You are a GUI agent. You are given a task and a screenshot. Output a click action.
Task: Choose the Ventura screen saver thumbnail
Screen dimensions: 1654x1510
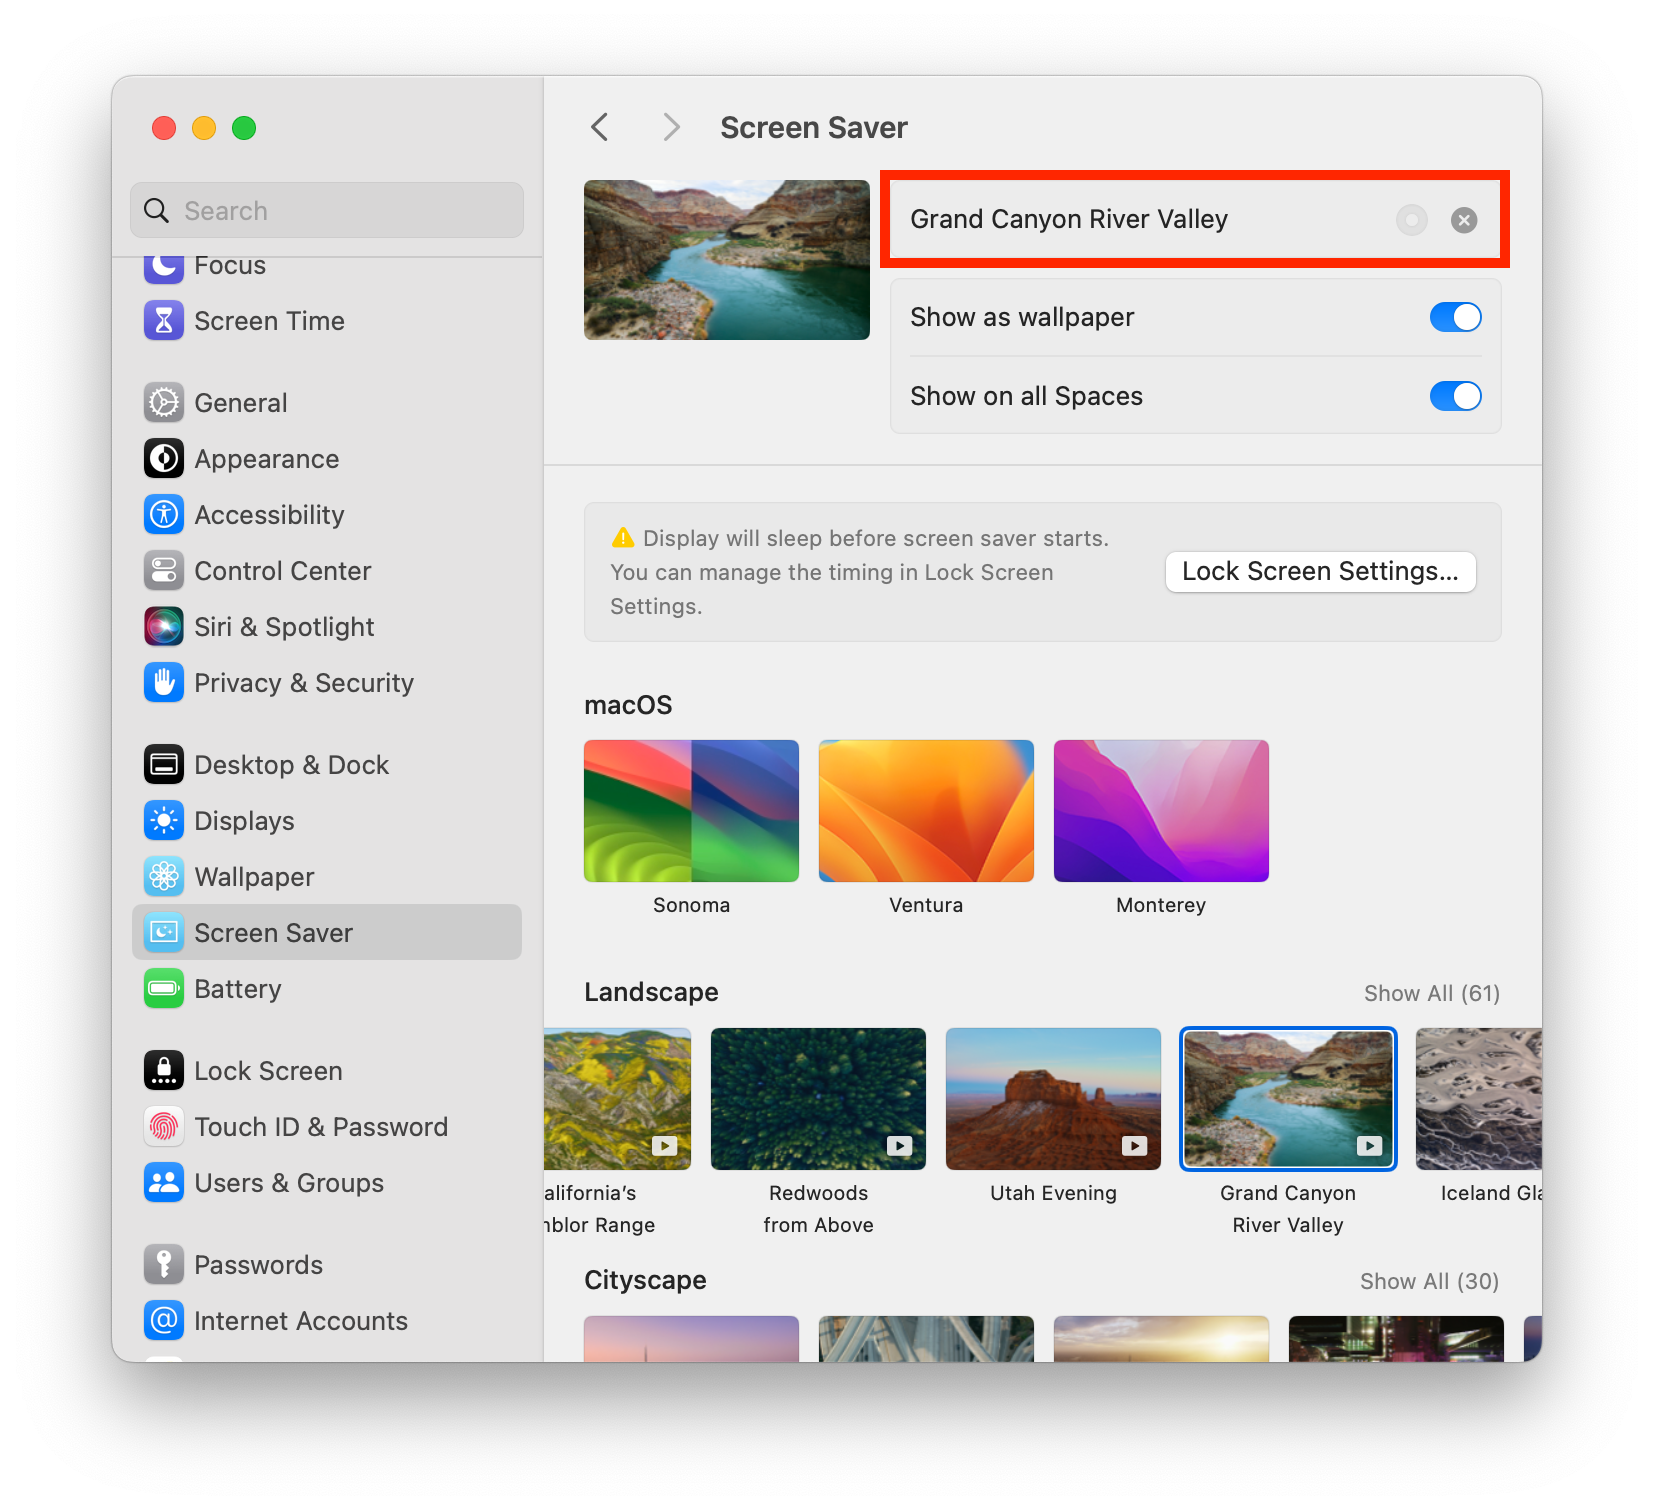click(x=926, y=811)
